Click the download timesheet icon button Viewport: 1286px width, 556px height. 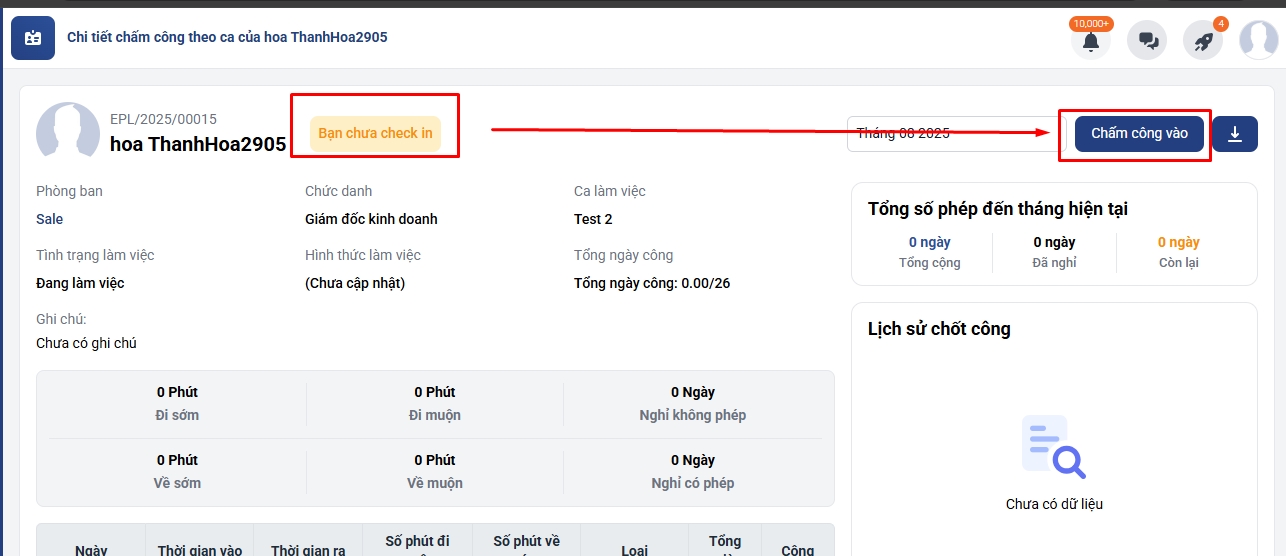click(1235, 134)
